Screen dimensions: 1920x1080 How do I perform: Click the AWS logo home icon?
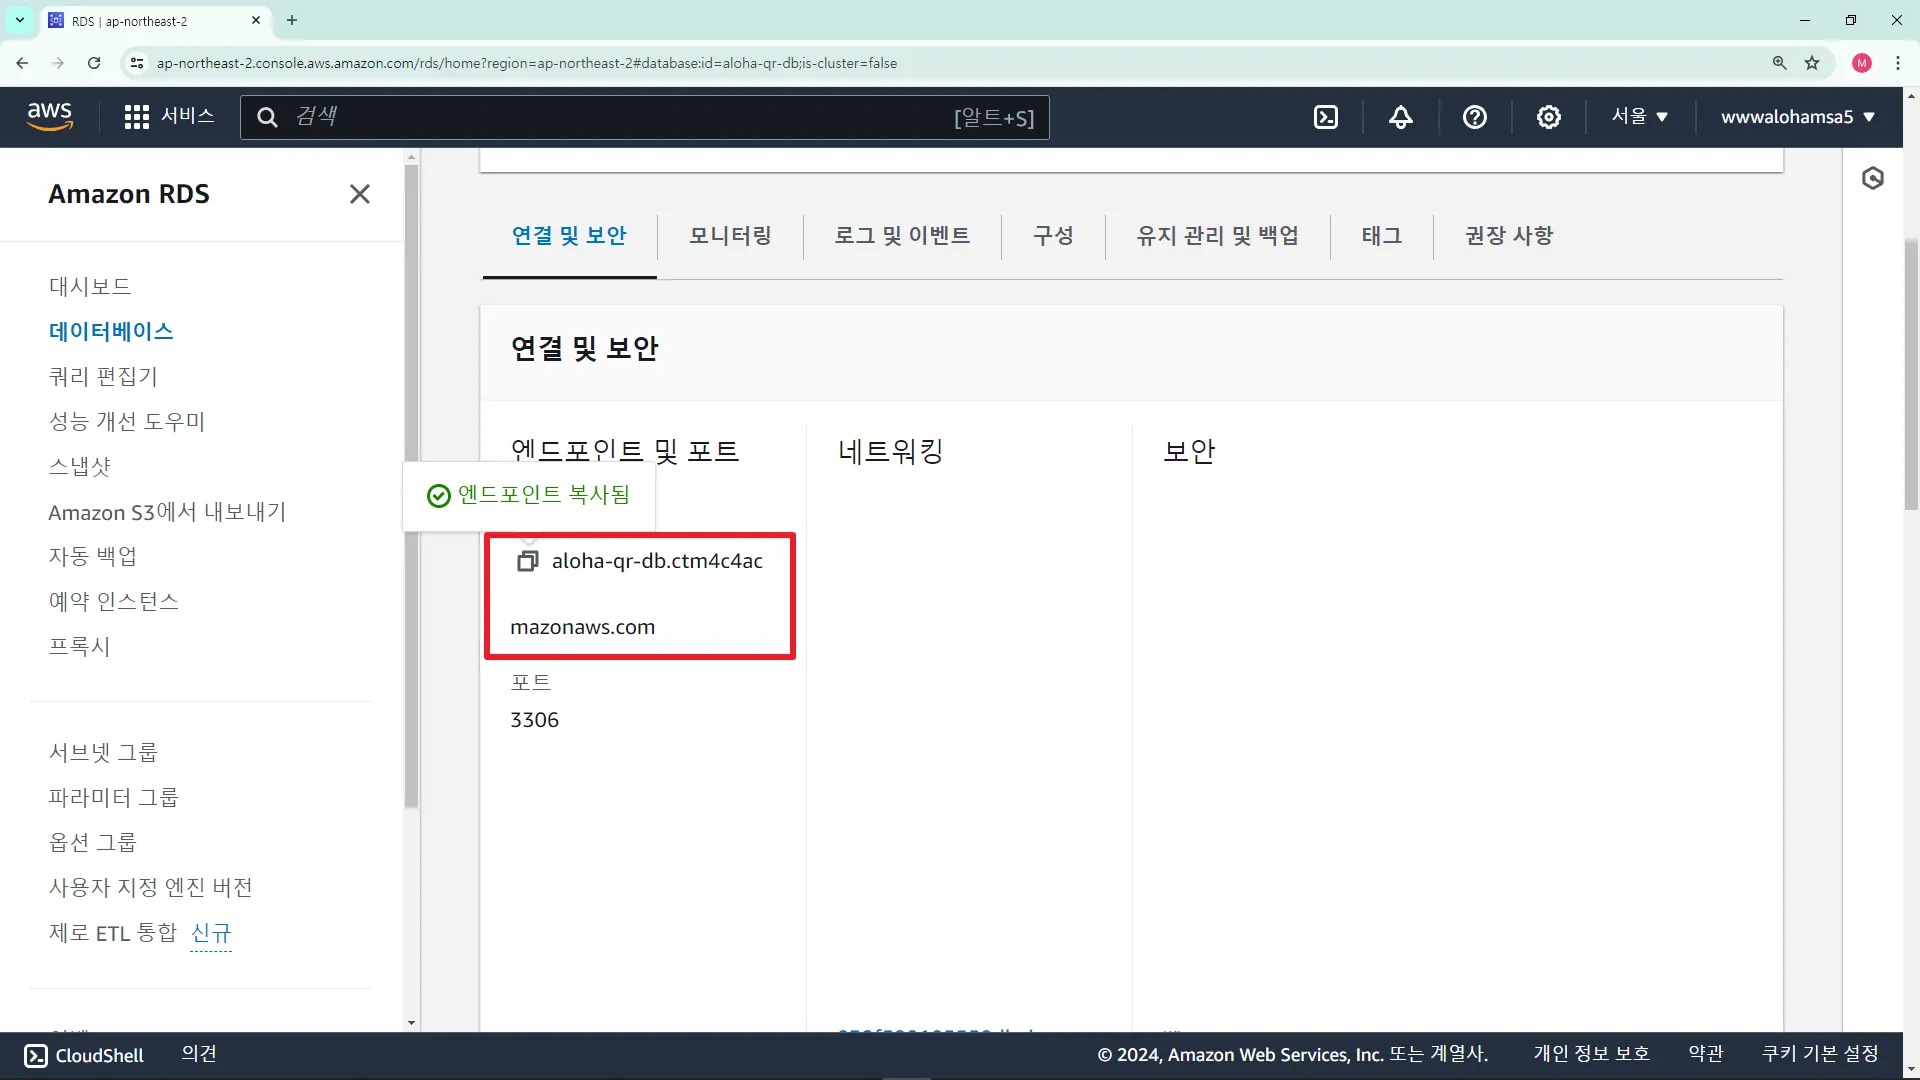pos(50,116)
